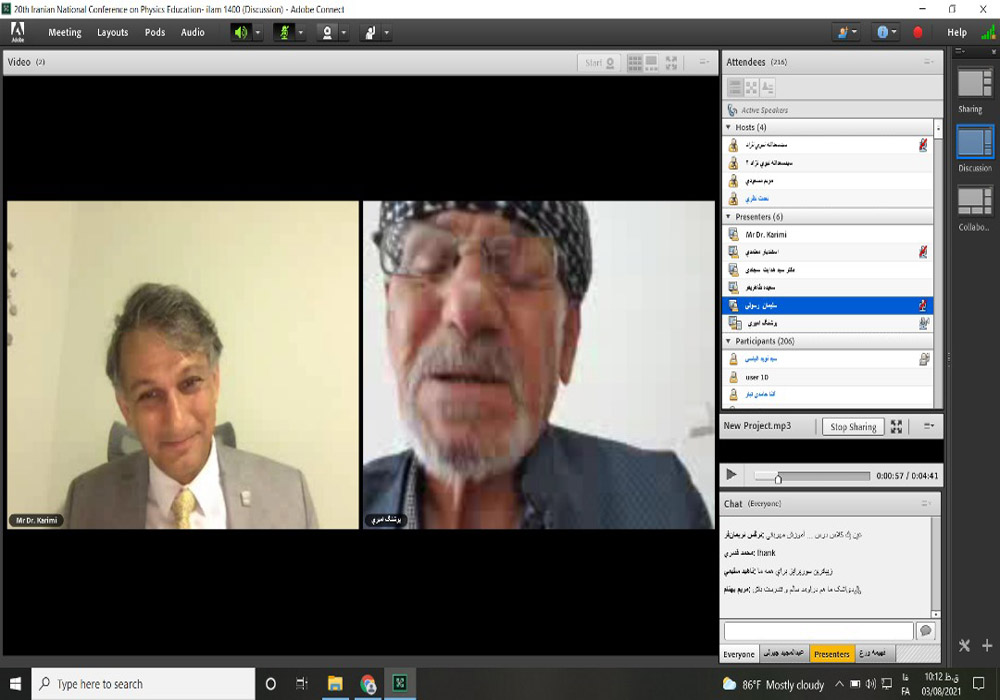Viewport: 1000px width, 700px height.
Task: Open the webcam options dropdown arrow
Action: point(344,32)
